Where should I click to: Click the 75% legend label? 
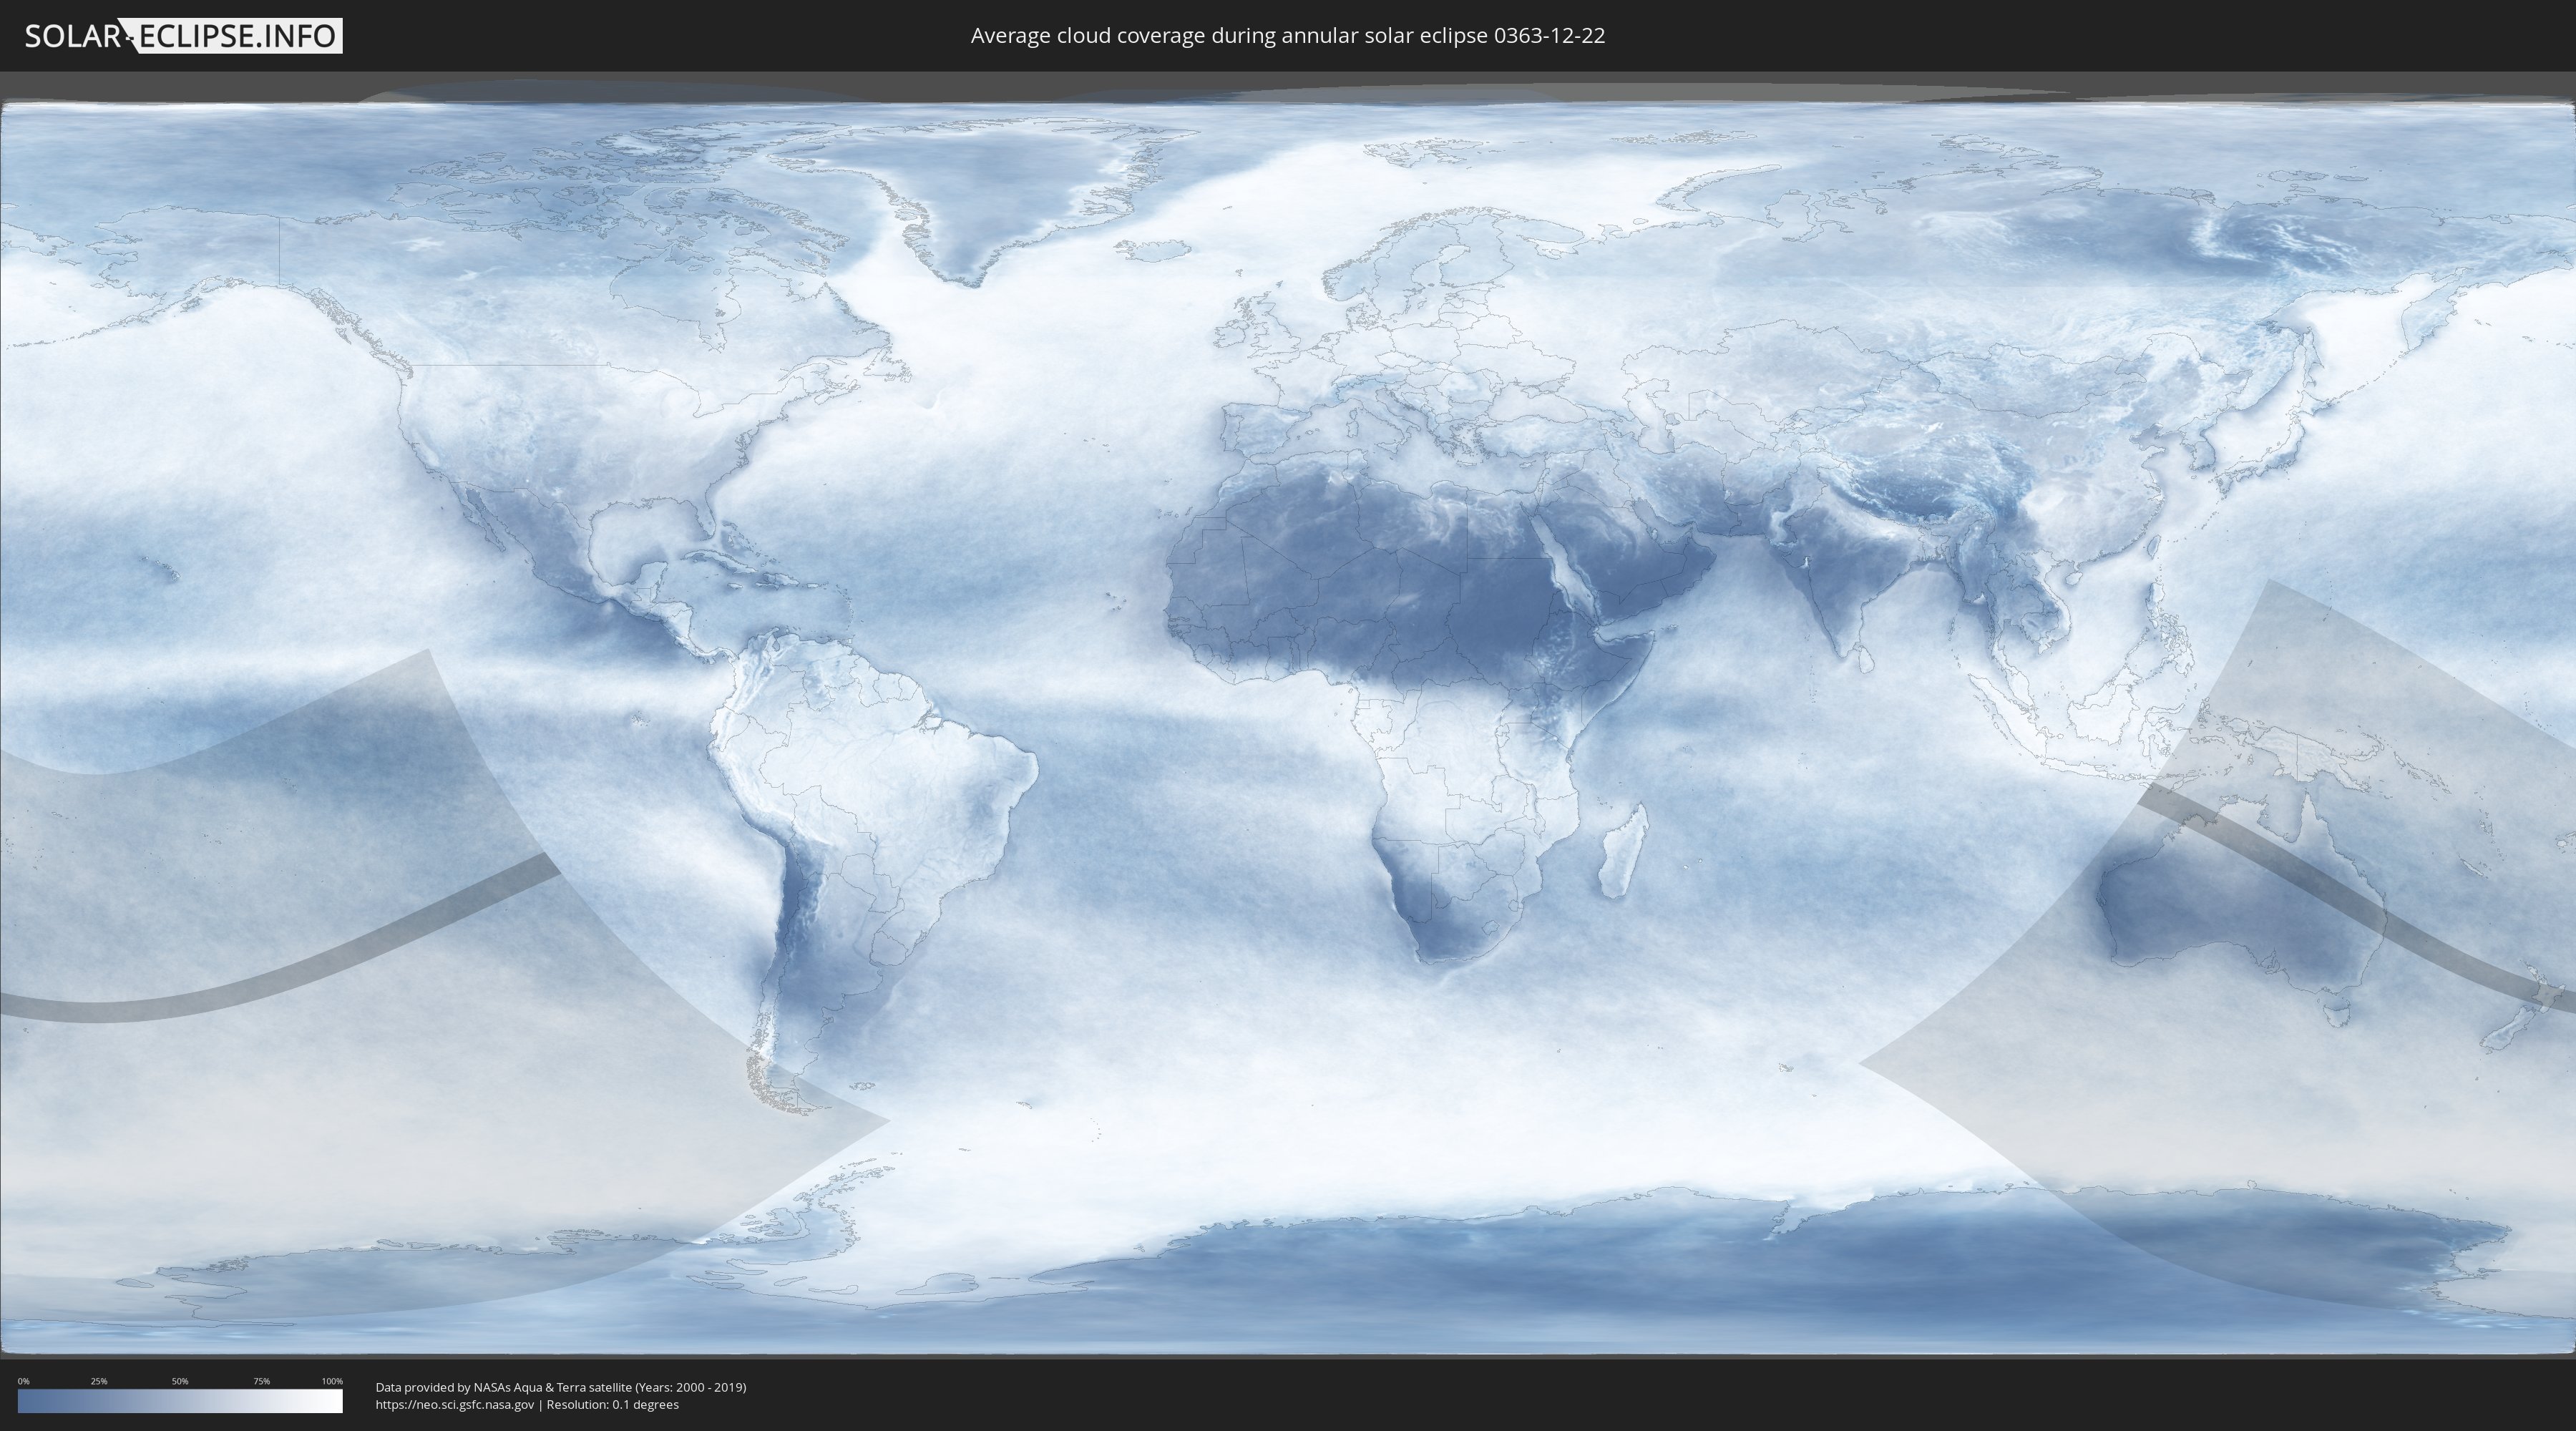pos(261,1381)
